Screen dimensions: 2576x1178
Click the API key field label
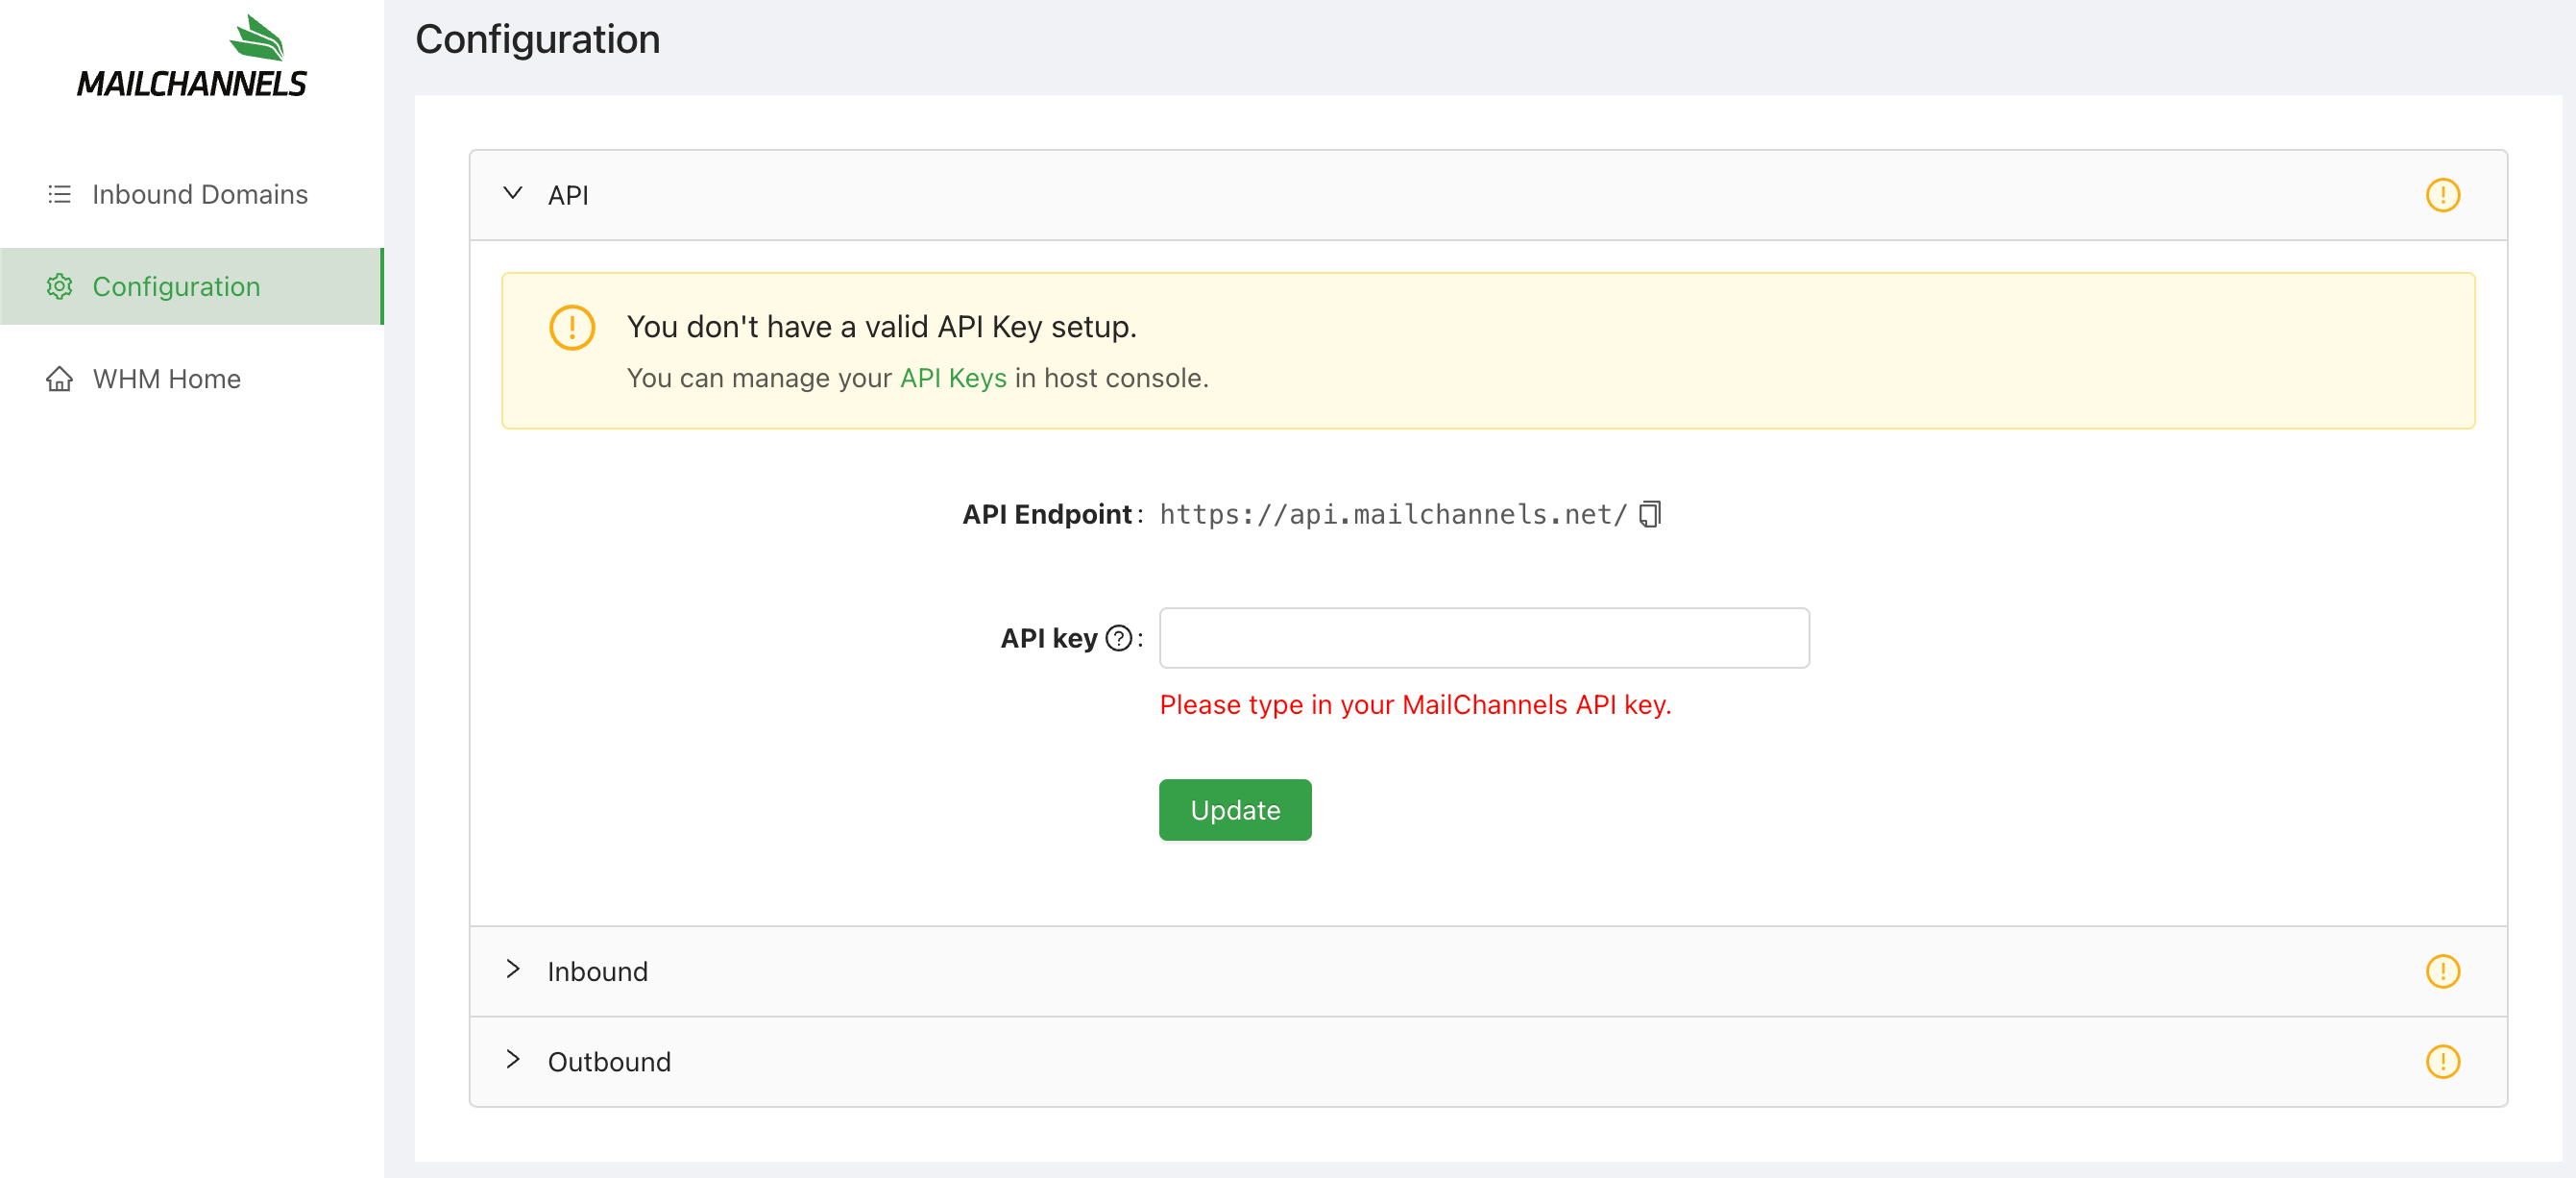(x=1049, y=638)
